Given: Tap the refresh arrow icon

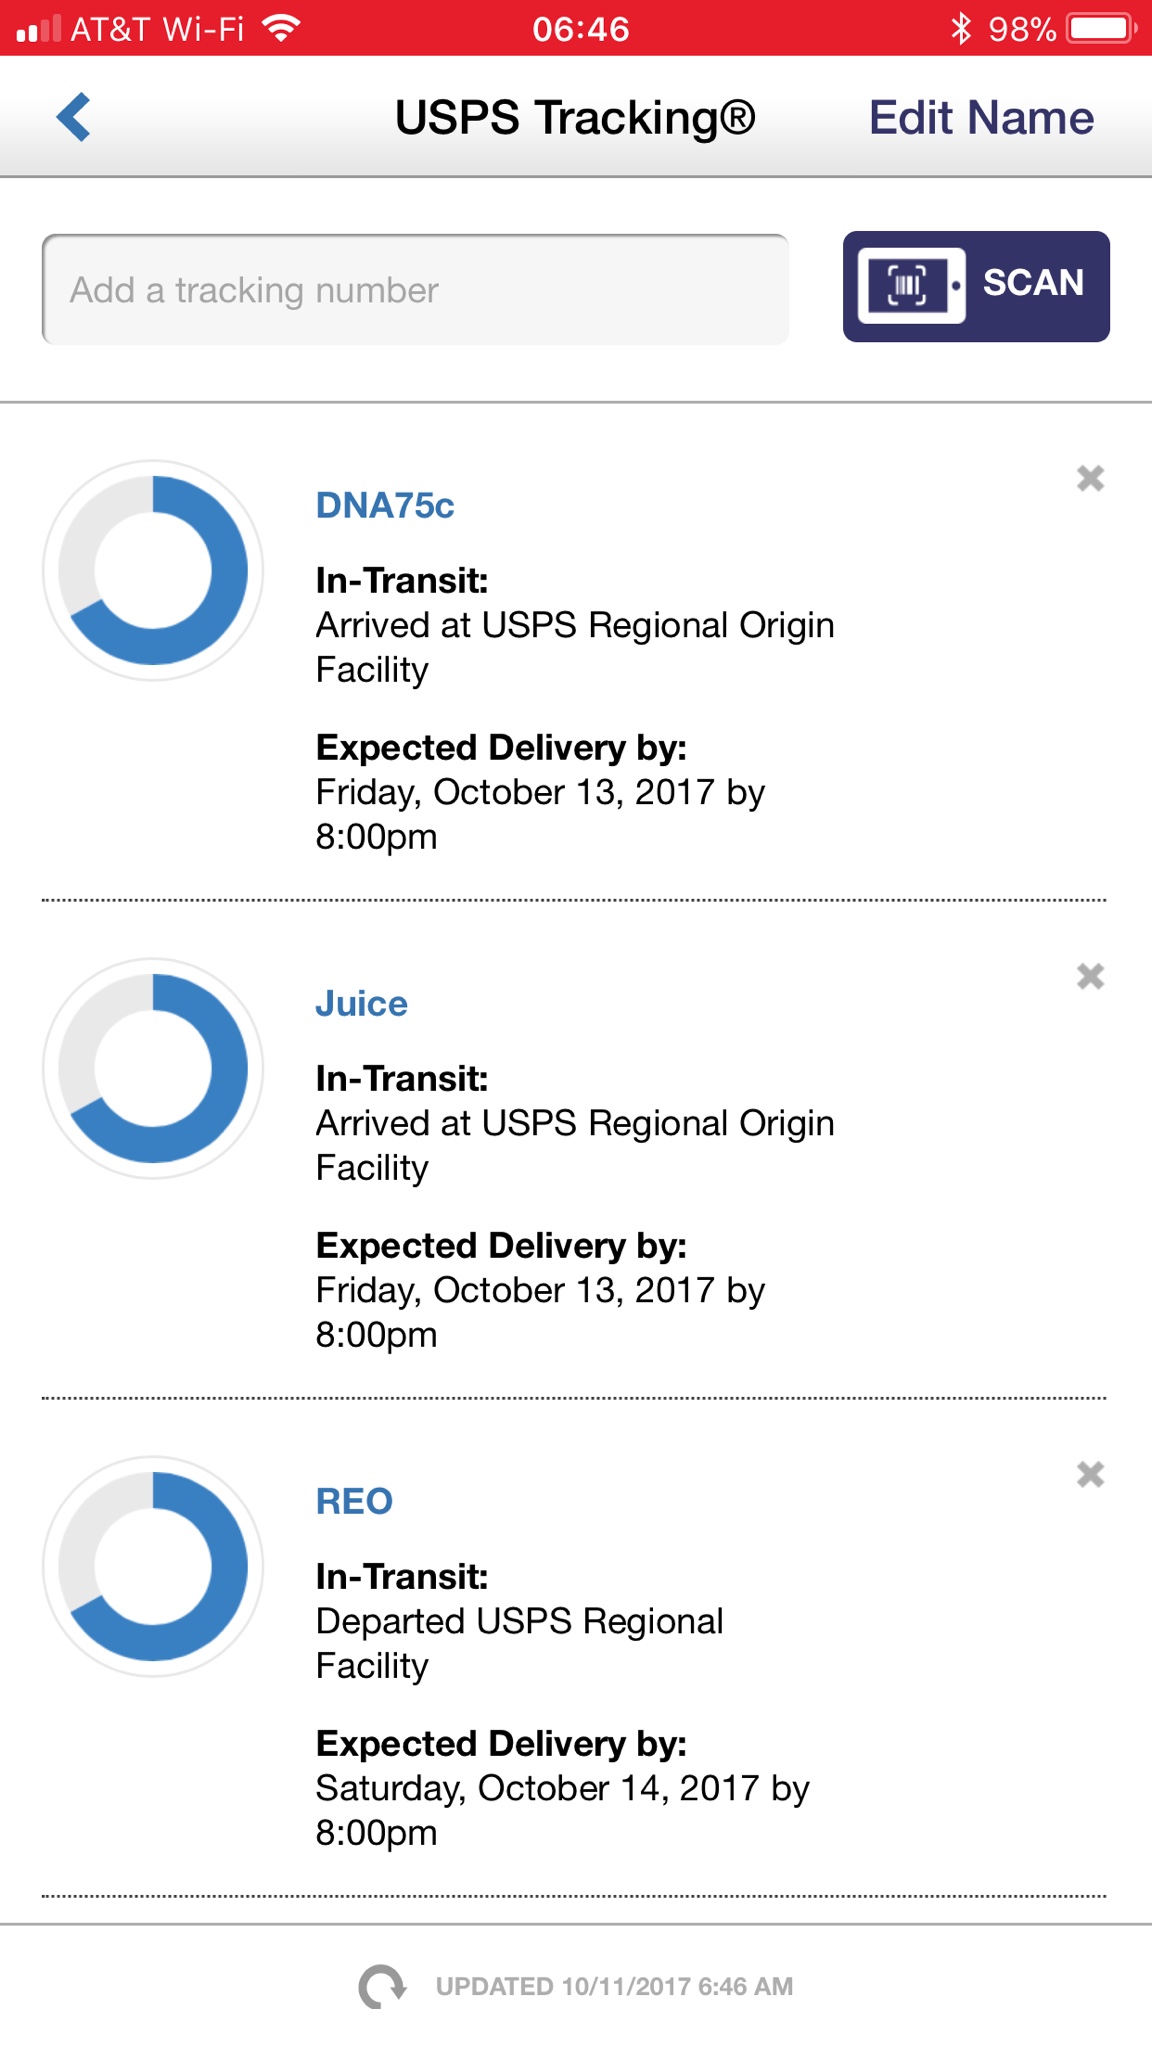Looking at the screenshot, I should coord(382,1986).
